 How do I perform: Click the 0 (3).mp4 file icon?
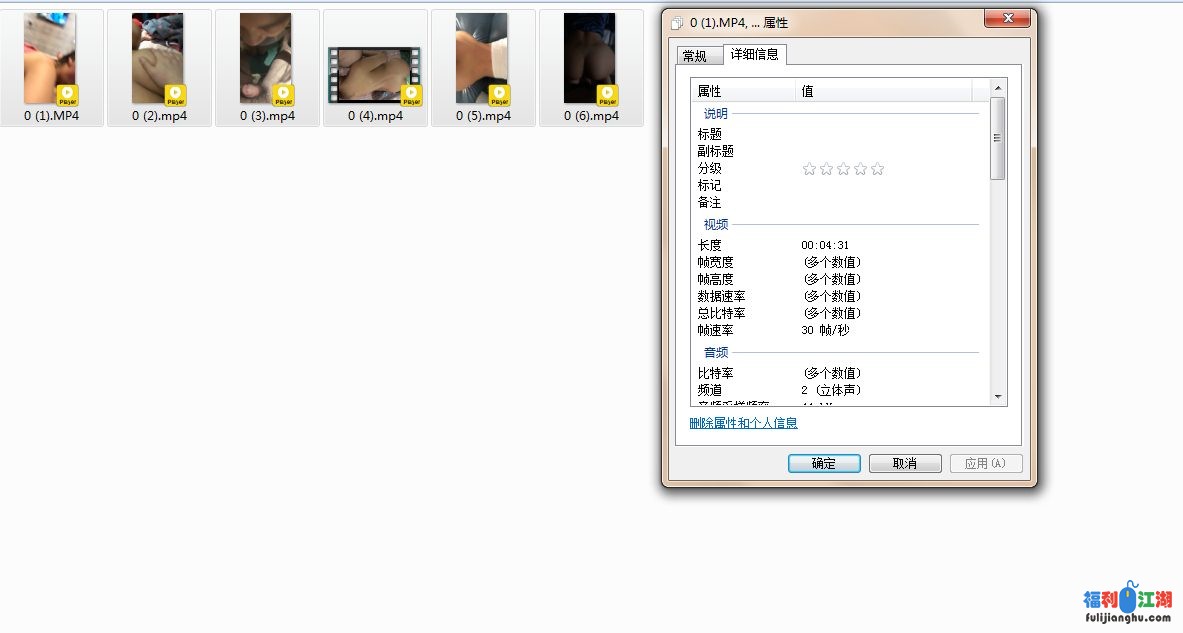click(267, 60)
